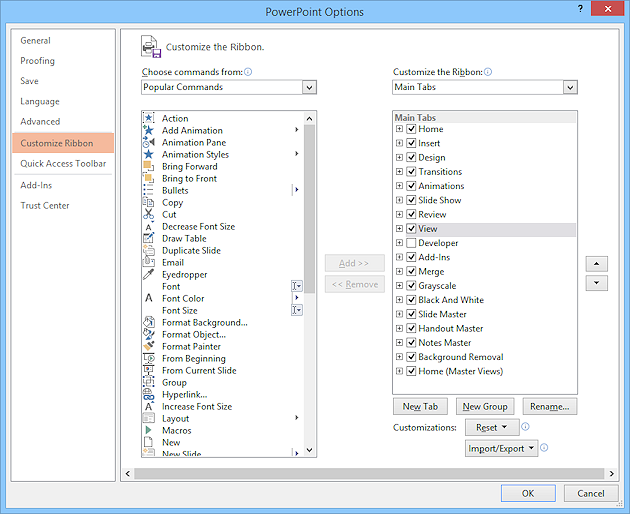Open the Reset dropdown button
630x514 pixels.
click(x=492, y=427)
